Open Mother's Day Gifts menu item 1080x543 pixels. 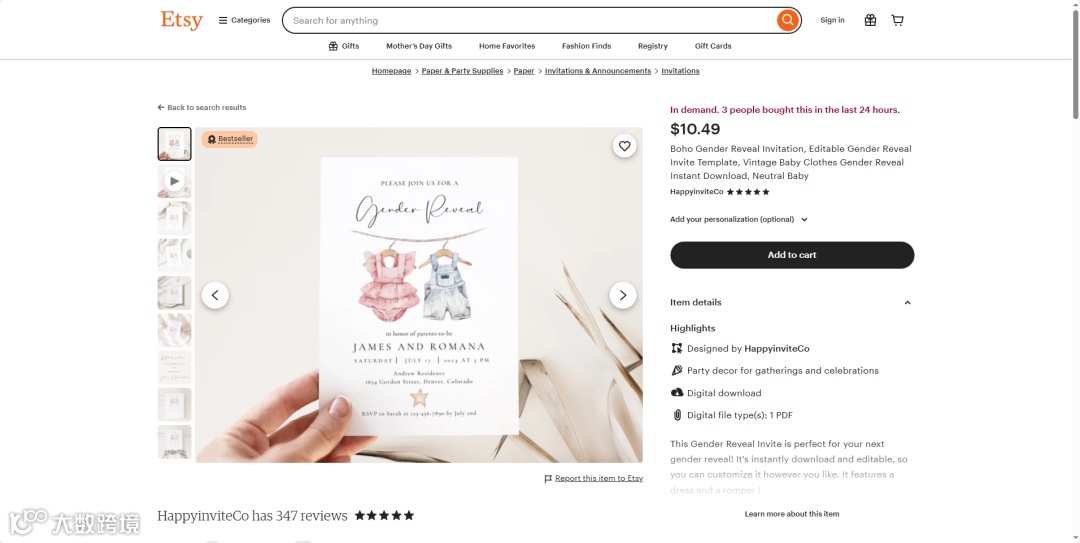419,46
